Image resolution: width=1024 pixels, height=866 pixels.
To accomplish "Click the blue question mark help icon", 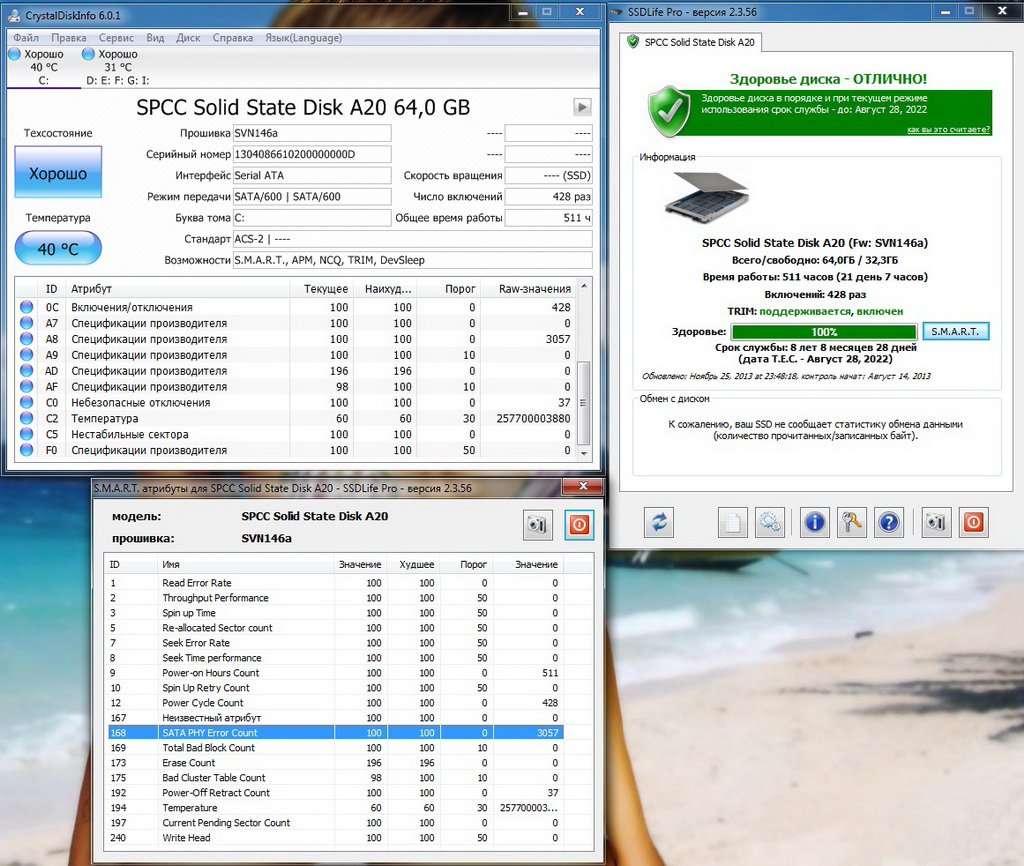I will pos(889,522).
